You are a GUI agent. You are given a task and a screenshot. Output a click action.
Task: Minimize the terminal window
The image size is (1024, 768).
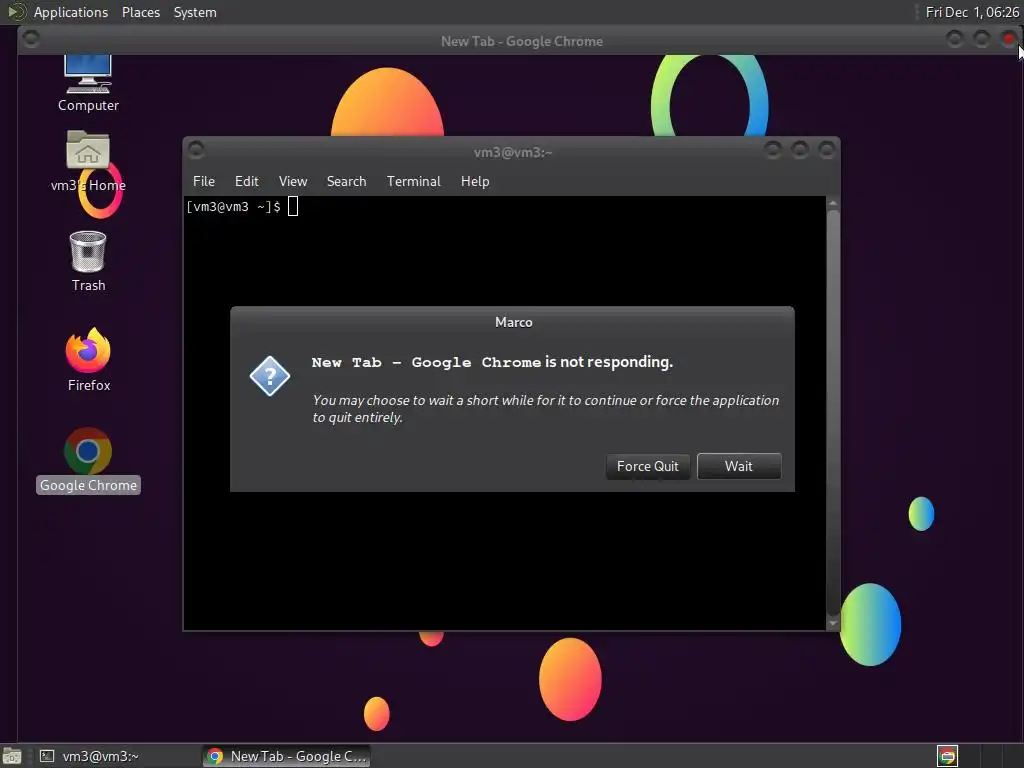point(773,150)
